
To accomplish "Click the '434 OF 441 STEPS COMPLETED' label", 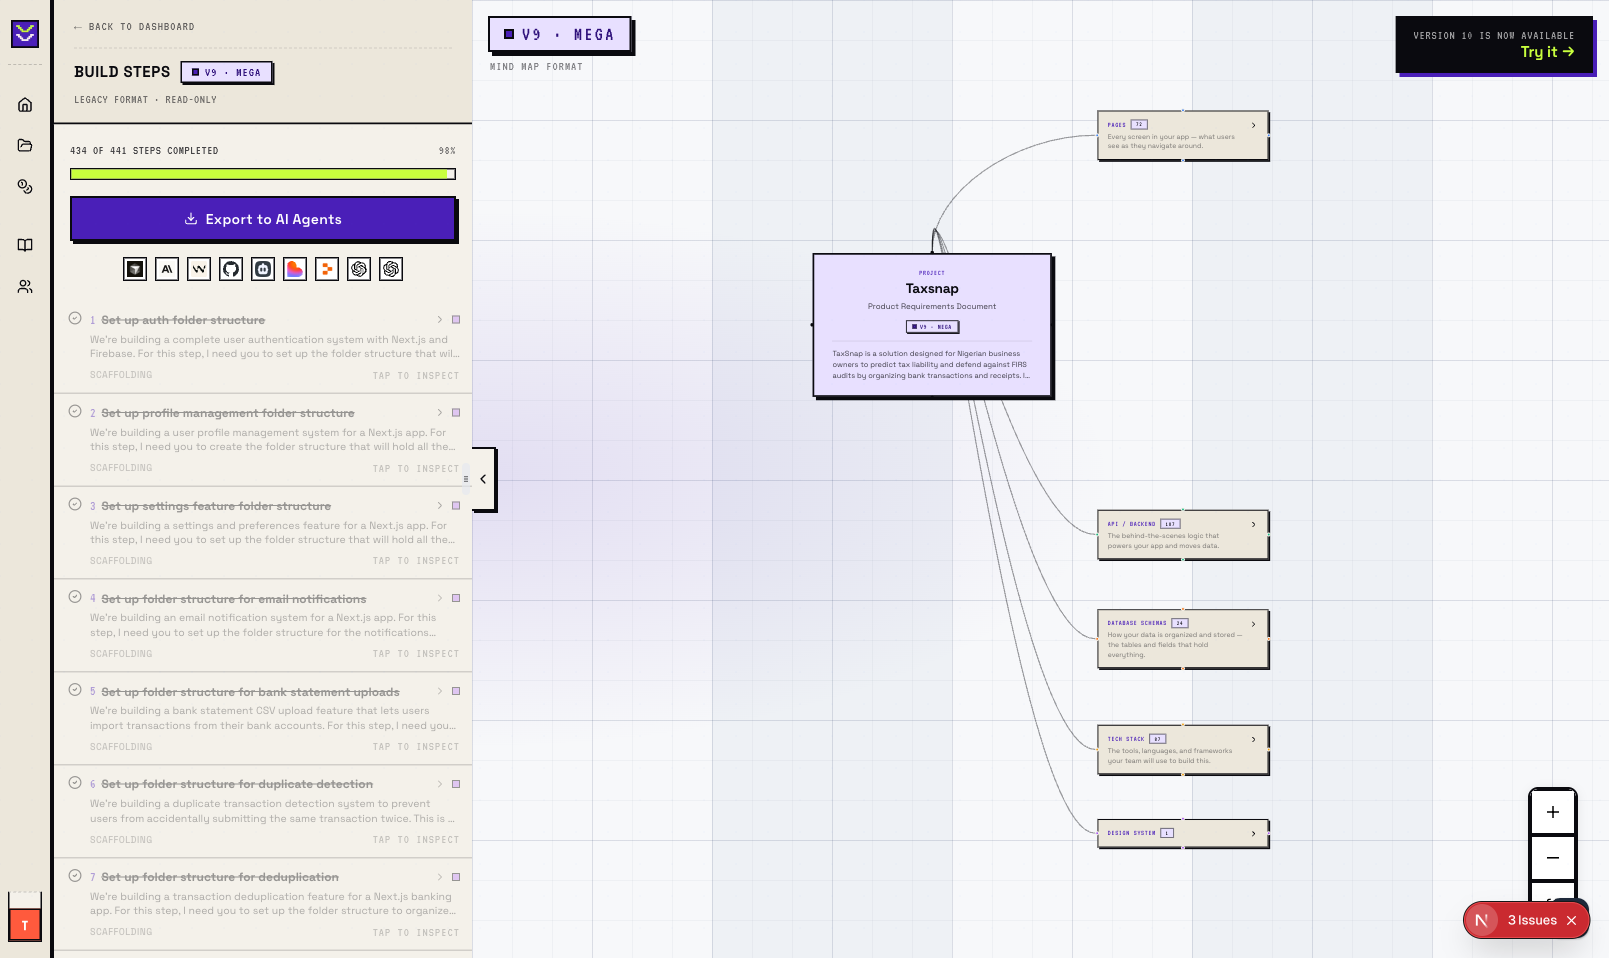I will tap(144, 151).
